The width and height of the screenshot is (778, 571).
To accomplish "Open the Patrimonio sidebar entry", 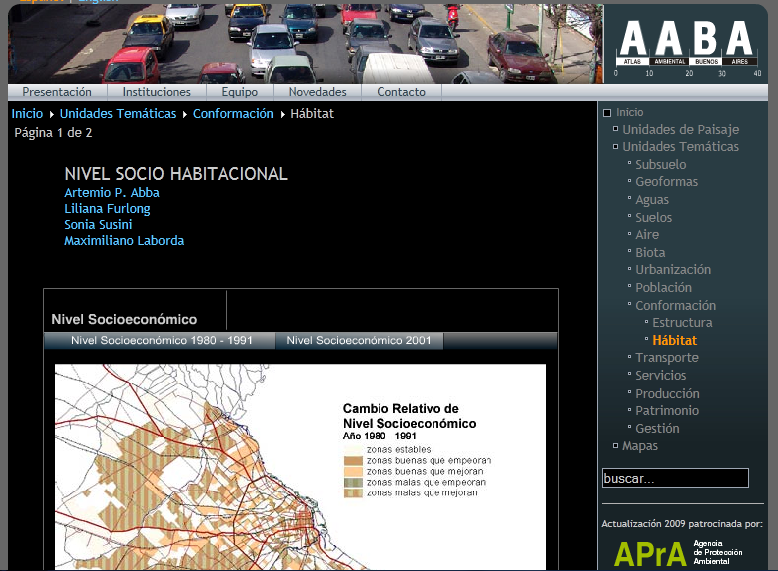I will pyautogui.click(x=667, y=410).
